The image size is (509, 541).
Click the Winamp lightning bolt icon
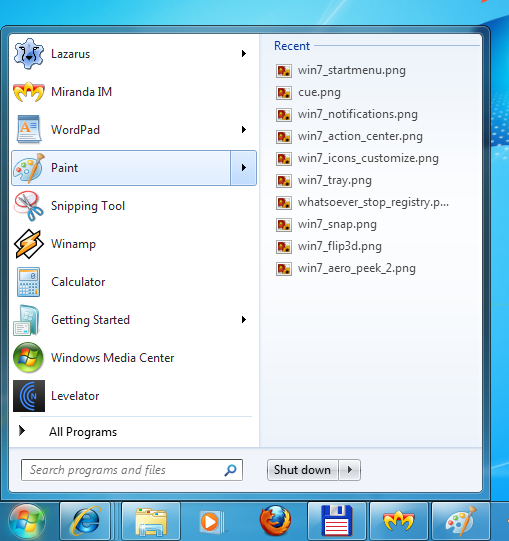tap(29, 244)
